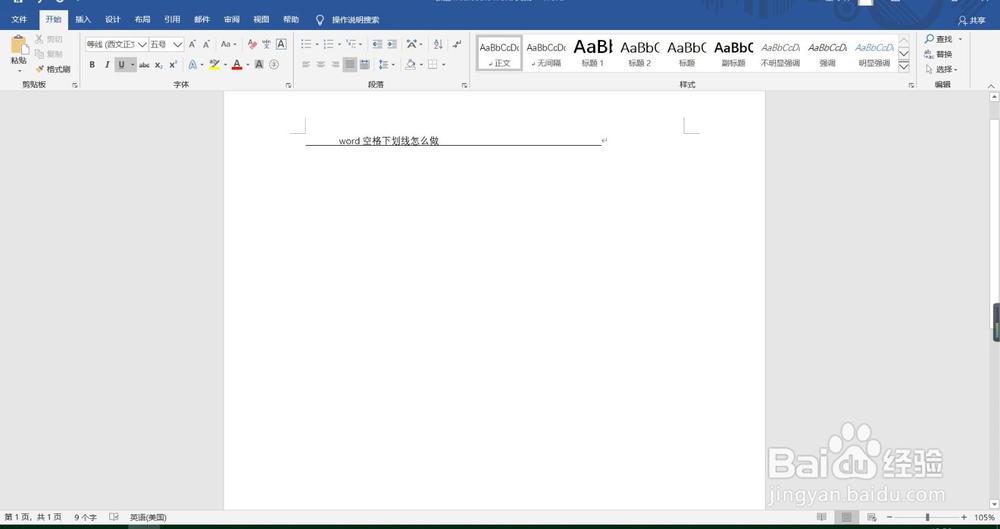The height and width of the screenshot is (529, 1000).
Task: Switch to Web Layout view icon
Action: coord(872,517)
